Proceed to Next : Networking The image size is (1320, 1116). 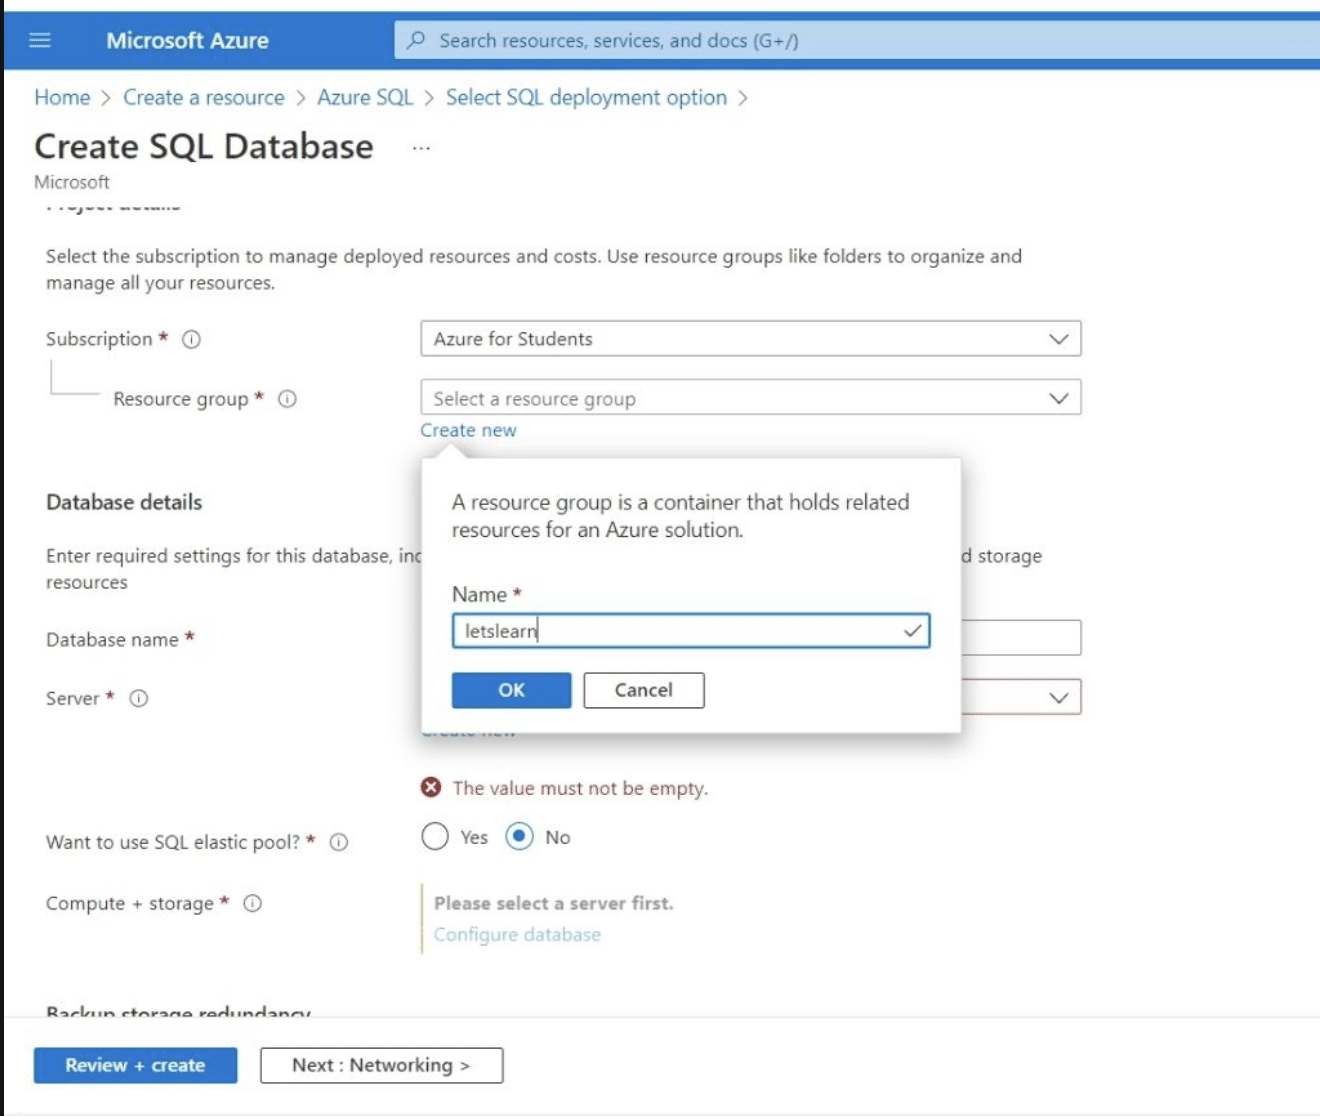click(381, 1065)
